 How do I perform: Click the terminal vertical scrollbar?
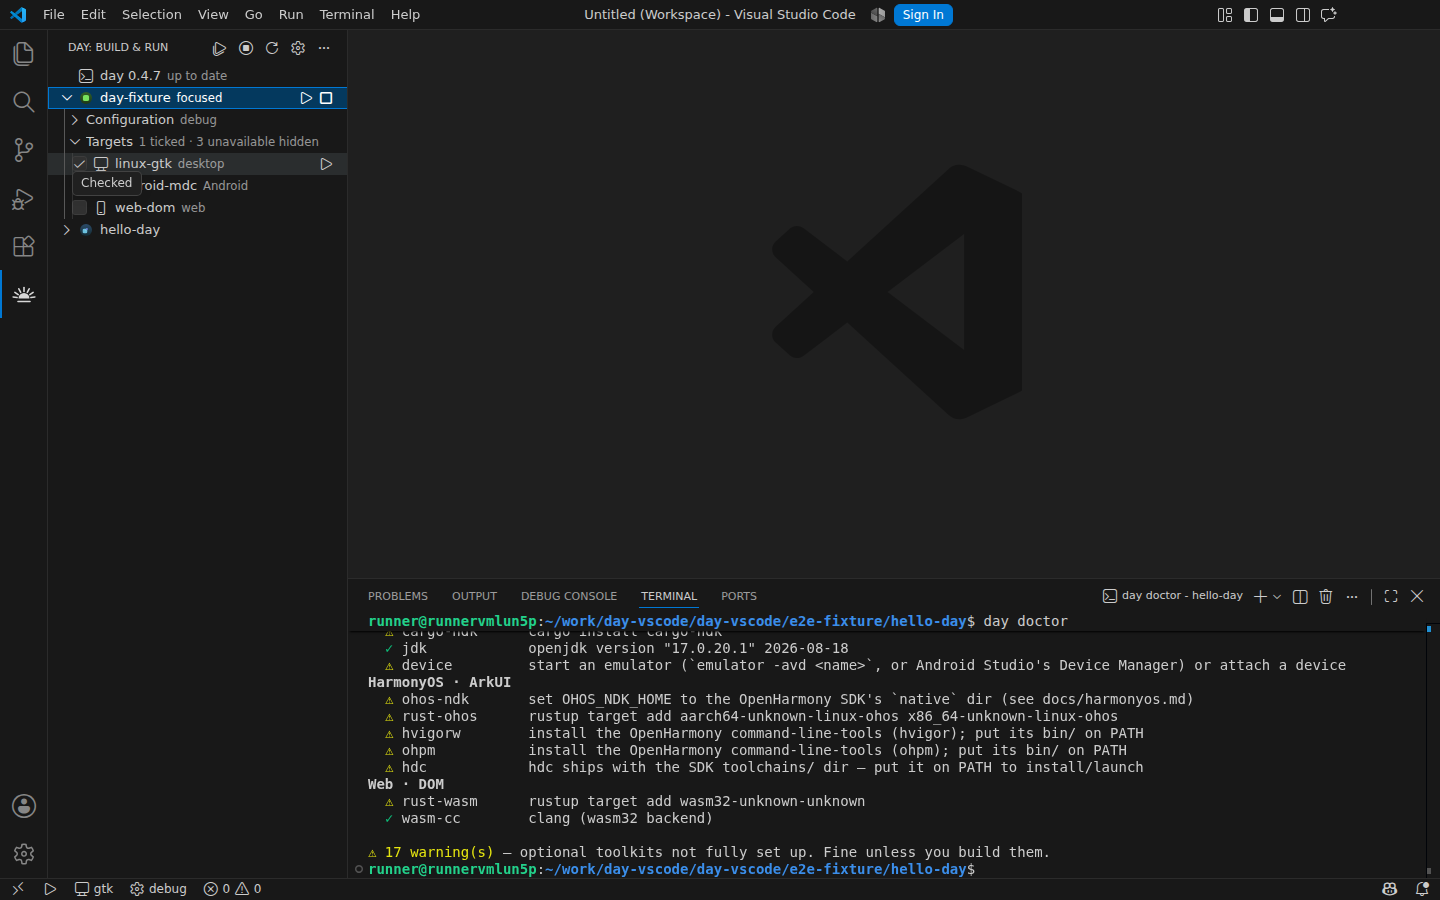[1429, 750]
